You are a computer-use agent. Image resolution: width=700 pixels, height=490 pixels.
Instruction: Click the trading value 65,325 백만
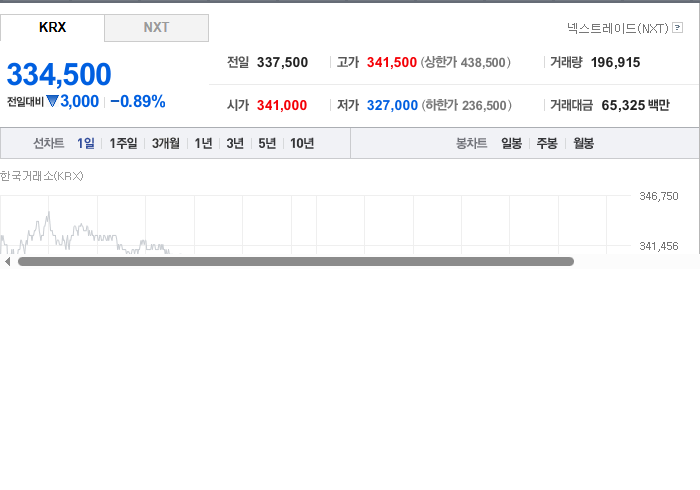pyautogui.click(x=635, y=105)
